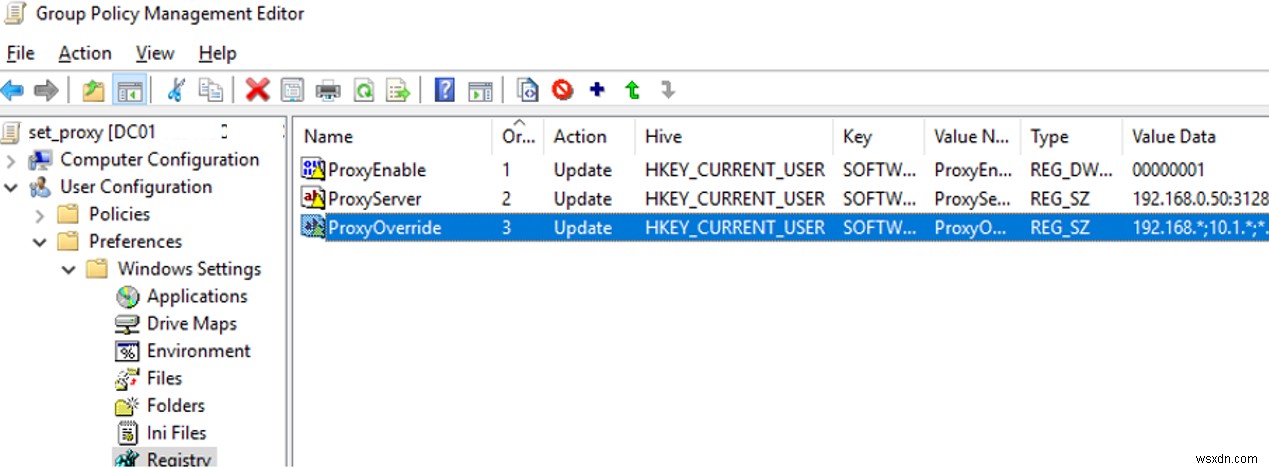Collapse the Preferences folder arrow
Screen dimensions: 1269x469
pyautogui.click(x=40, y=241)
